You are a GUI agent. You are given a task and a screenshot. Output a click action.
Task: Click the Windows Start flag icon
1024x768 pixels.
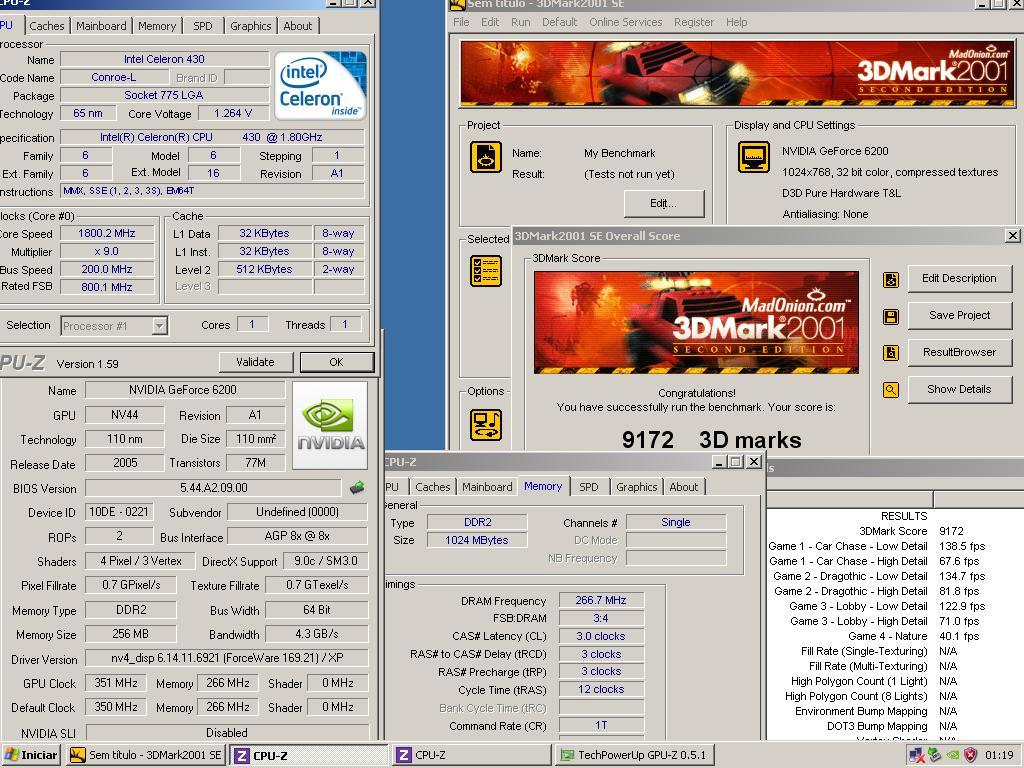pos(11,755)
